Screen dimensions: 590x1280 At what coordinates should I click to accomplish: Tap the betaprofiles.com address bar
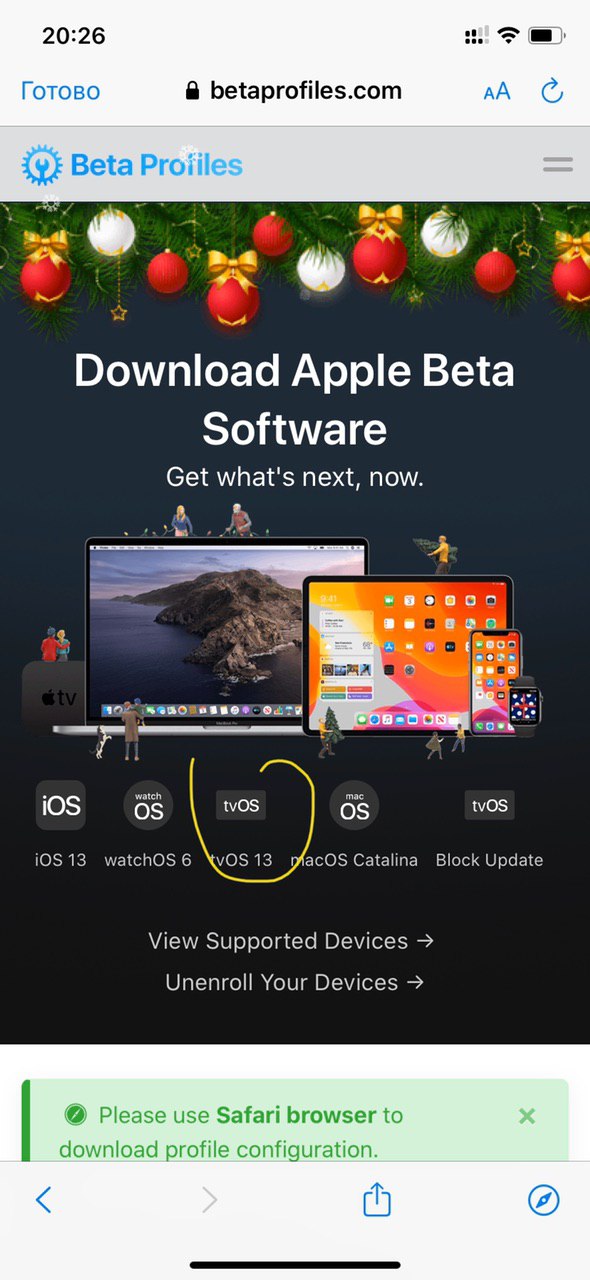pos(294,91)
